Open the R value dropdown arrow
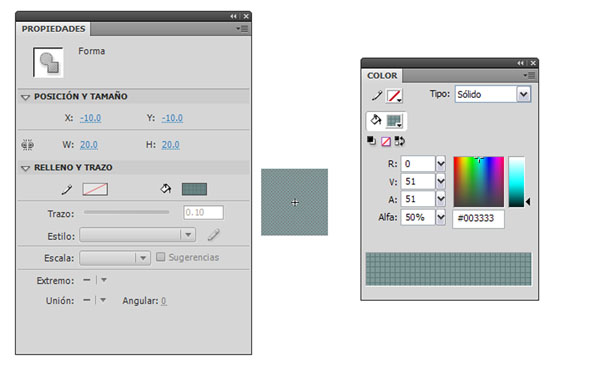This screenshot has height=375, width=600. point(441,164)
